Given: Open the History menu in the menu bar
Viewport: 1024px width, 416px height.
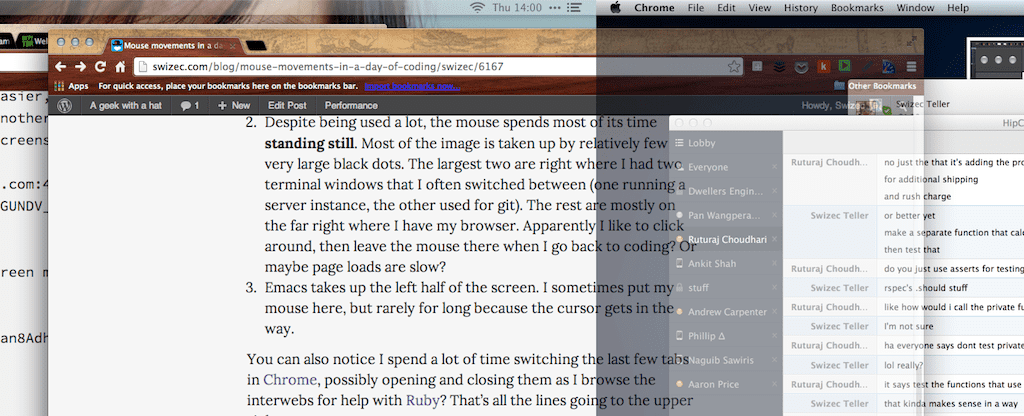Looking at the screenshot, I should click(800, 8).
